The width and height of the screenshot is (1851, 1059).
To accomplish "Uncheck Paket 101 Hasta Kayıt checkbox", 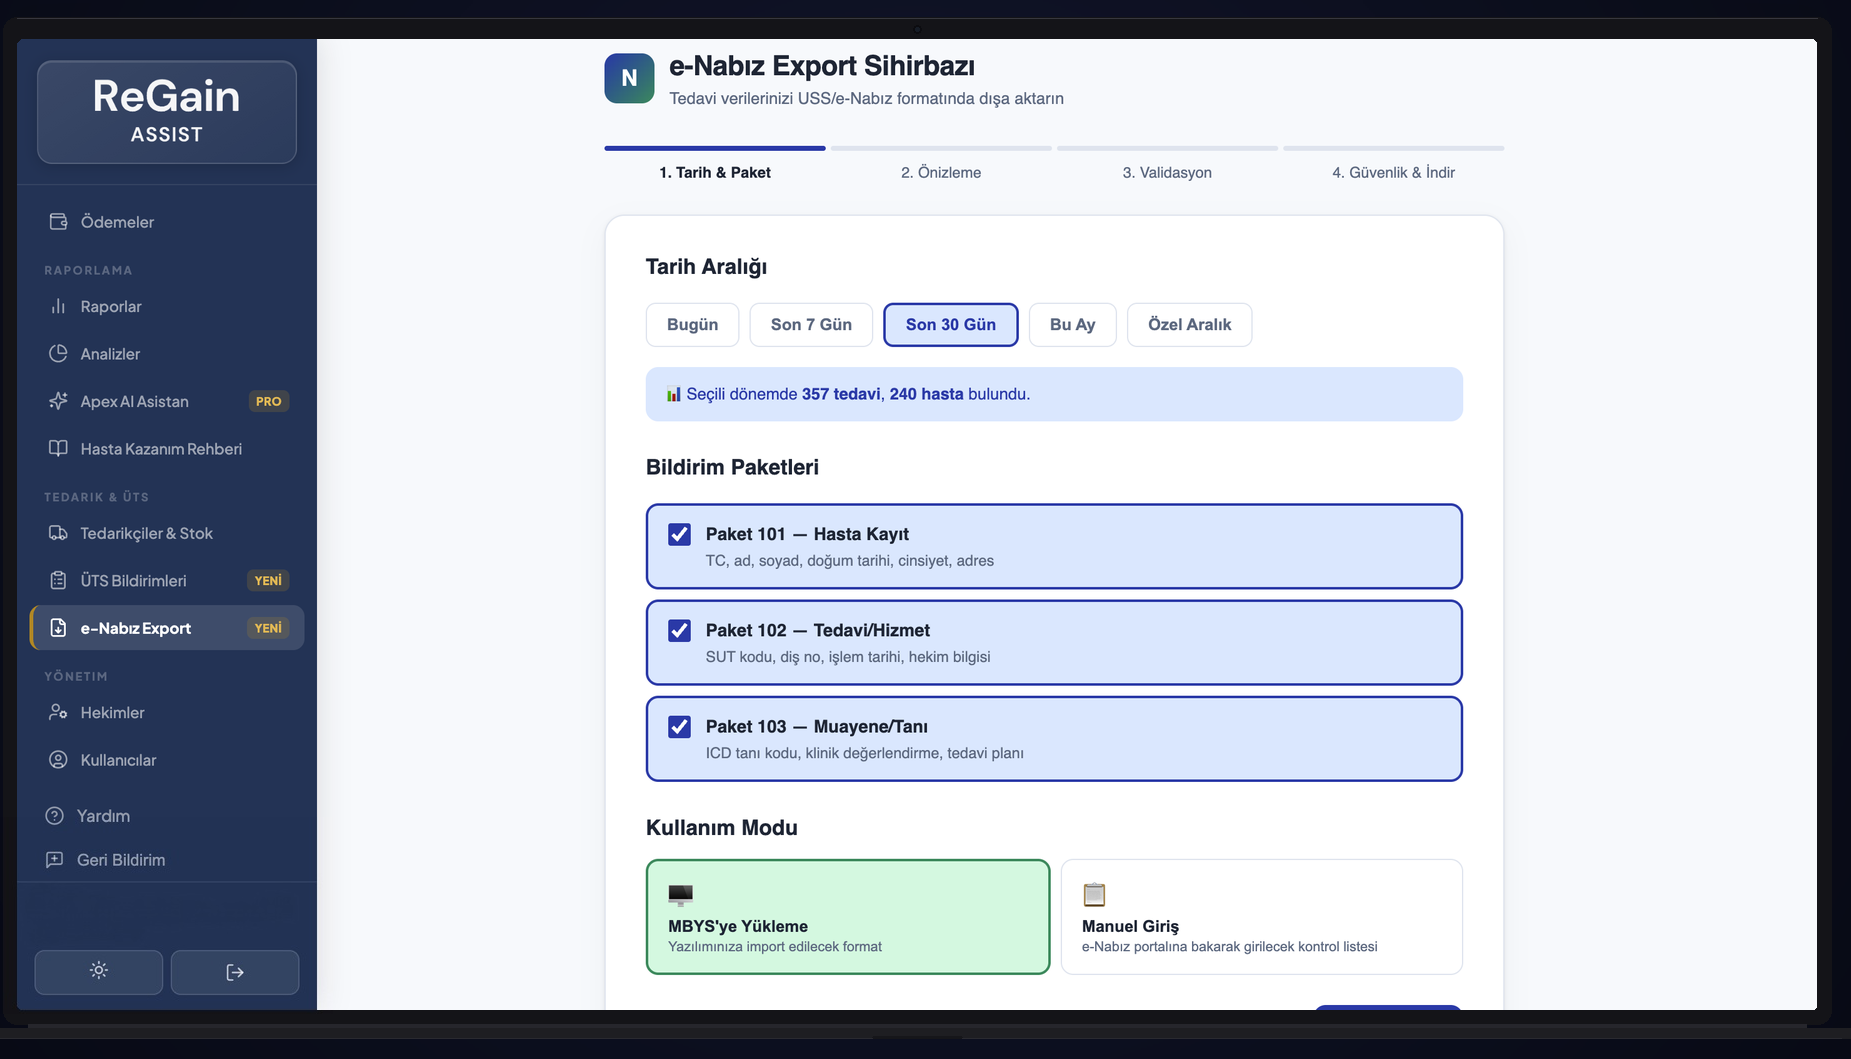I will (679, 535).
